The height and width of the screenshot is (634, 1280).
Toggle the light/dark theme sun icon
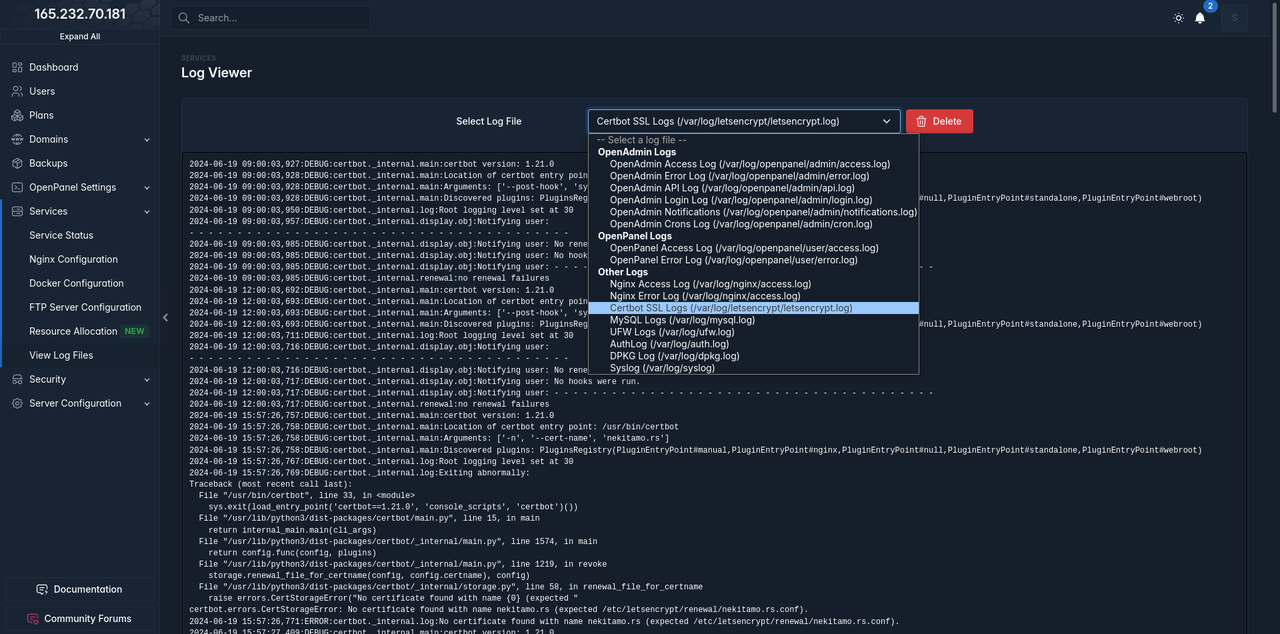click(1178, 18)
